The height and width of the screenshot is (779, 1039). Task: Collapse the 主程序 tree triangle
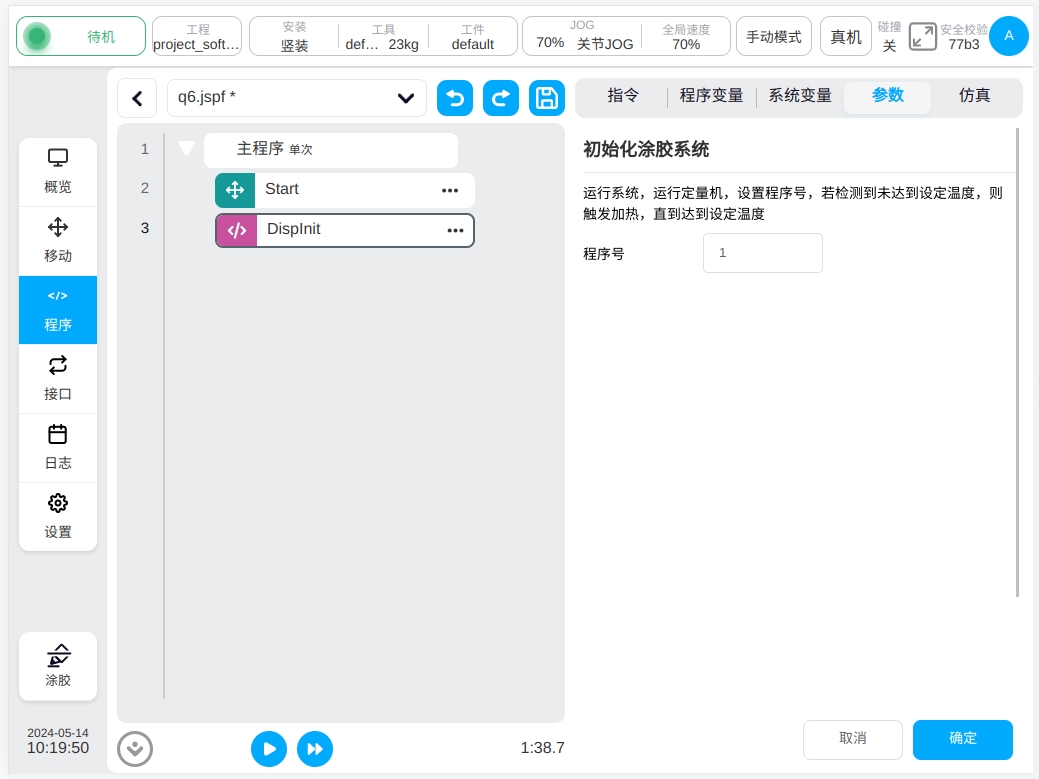pos(187,149)
